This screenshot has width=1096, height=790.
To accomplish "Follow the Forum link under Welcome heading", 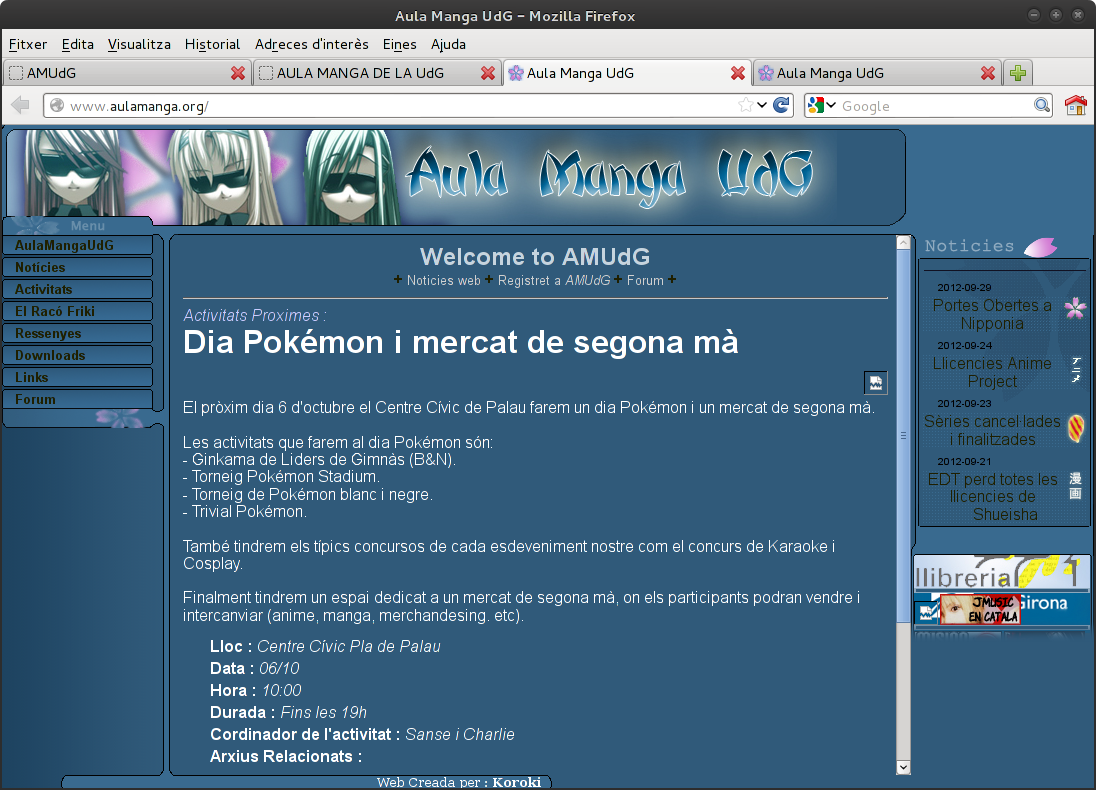I will 645,280.
